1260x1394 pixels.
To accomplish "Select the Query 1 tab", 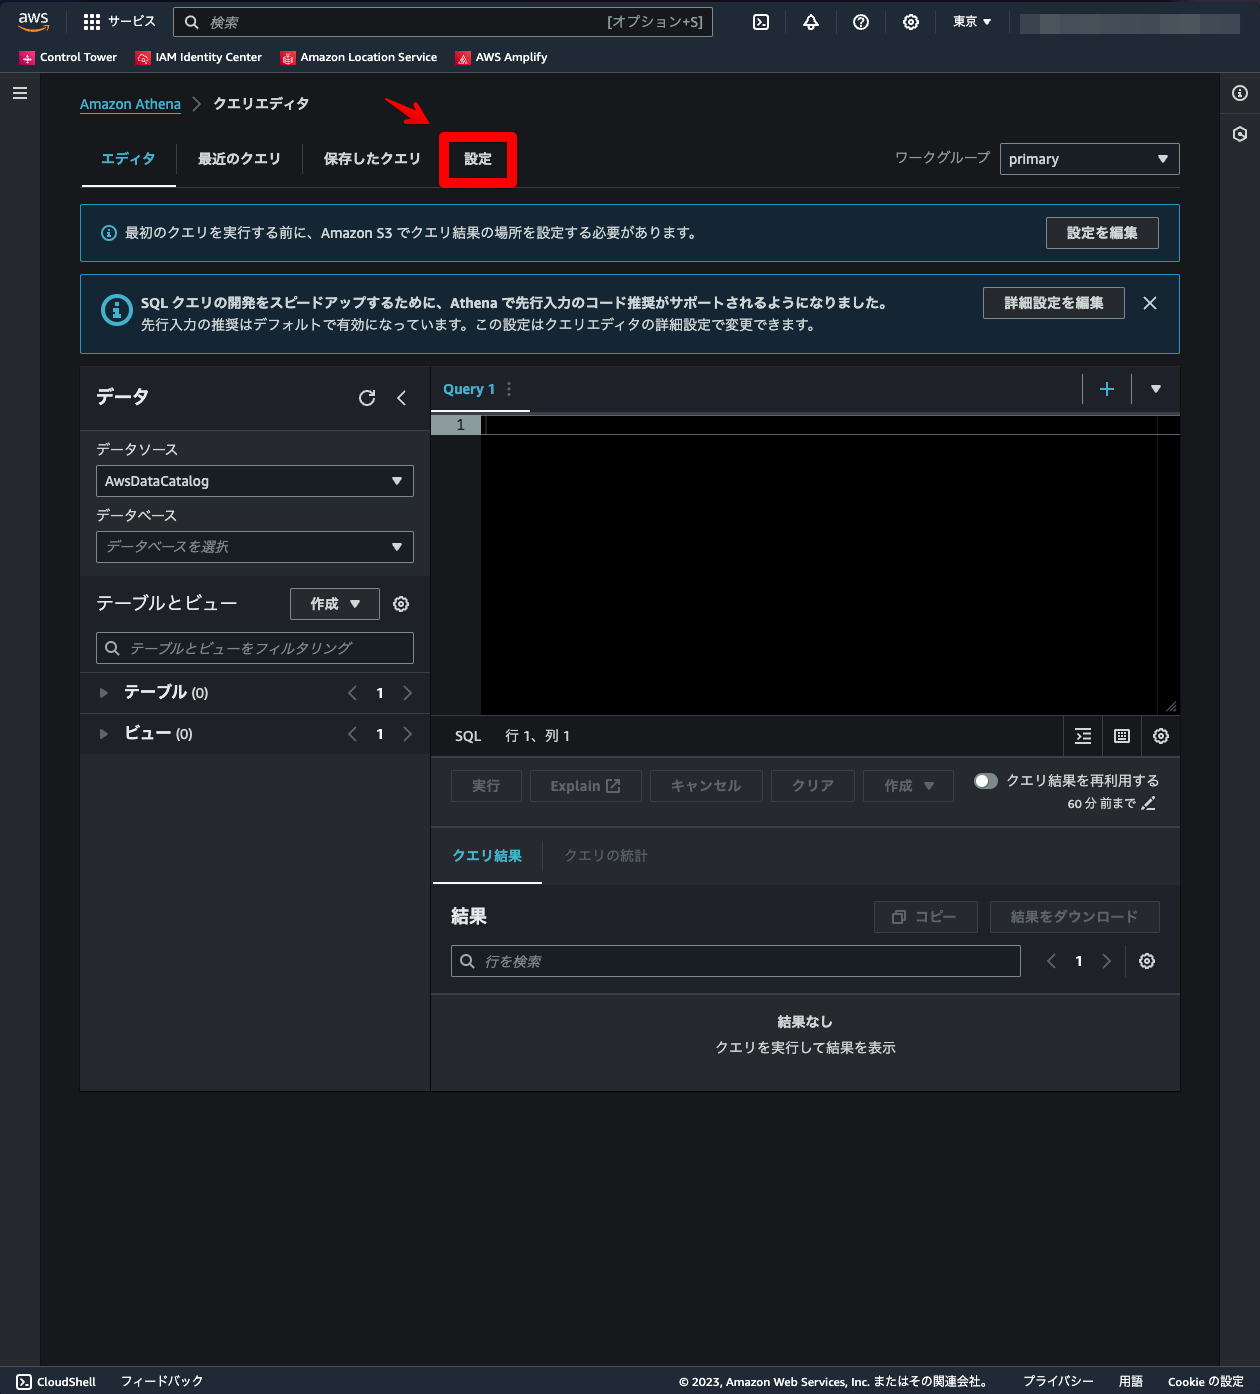I will (x=469, y=389).
